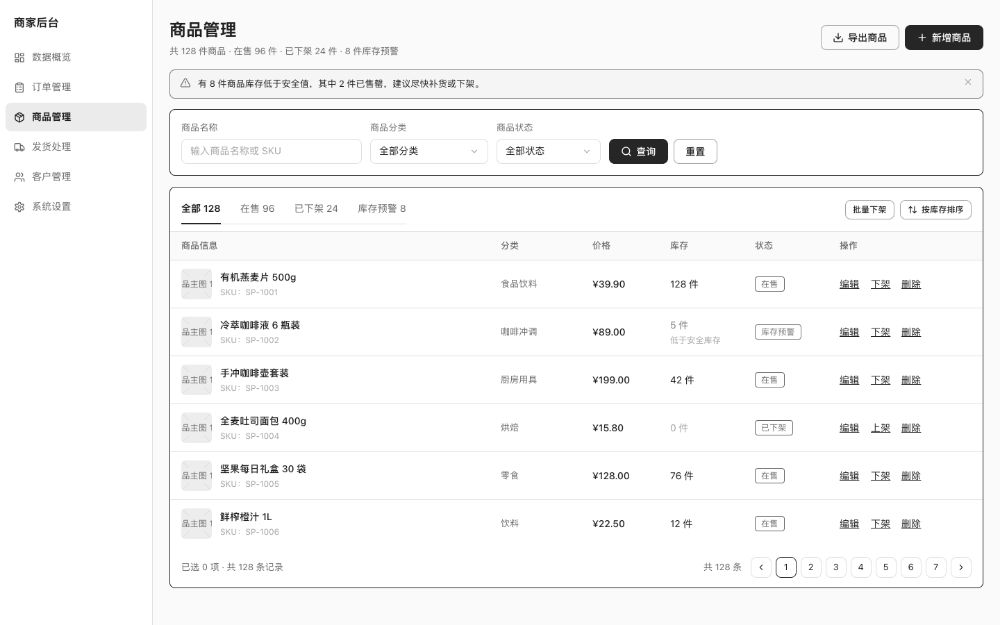Click 删除 for 有机燕麦片 500g
The width and height of the screenshot is (1000, 625).
pos(911,284)
